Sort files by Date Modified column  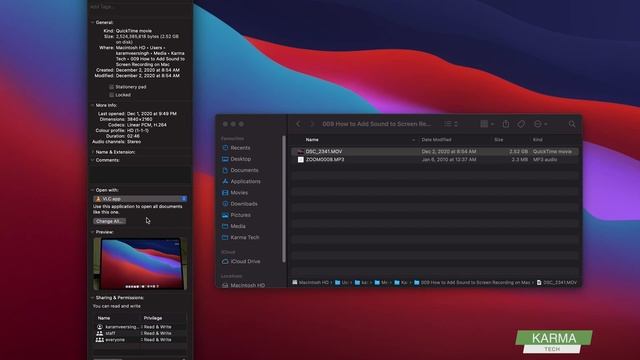click(x=436, y=140)
